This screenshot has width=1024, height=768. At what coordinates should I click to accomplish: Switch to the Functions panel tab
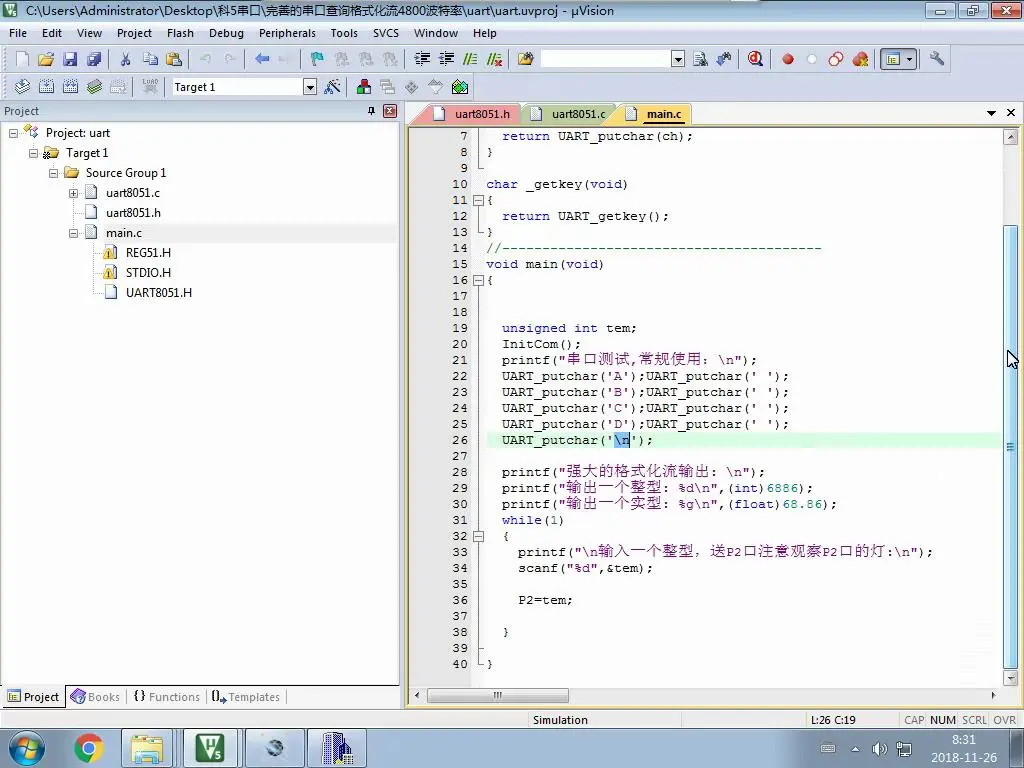point(167,697)
